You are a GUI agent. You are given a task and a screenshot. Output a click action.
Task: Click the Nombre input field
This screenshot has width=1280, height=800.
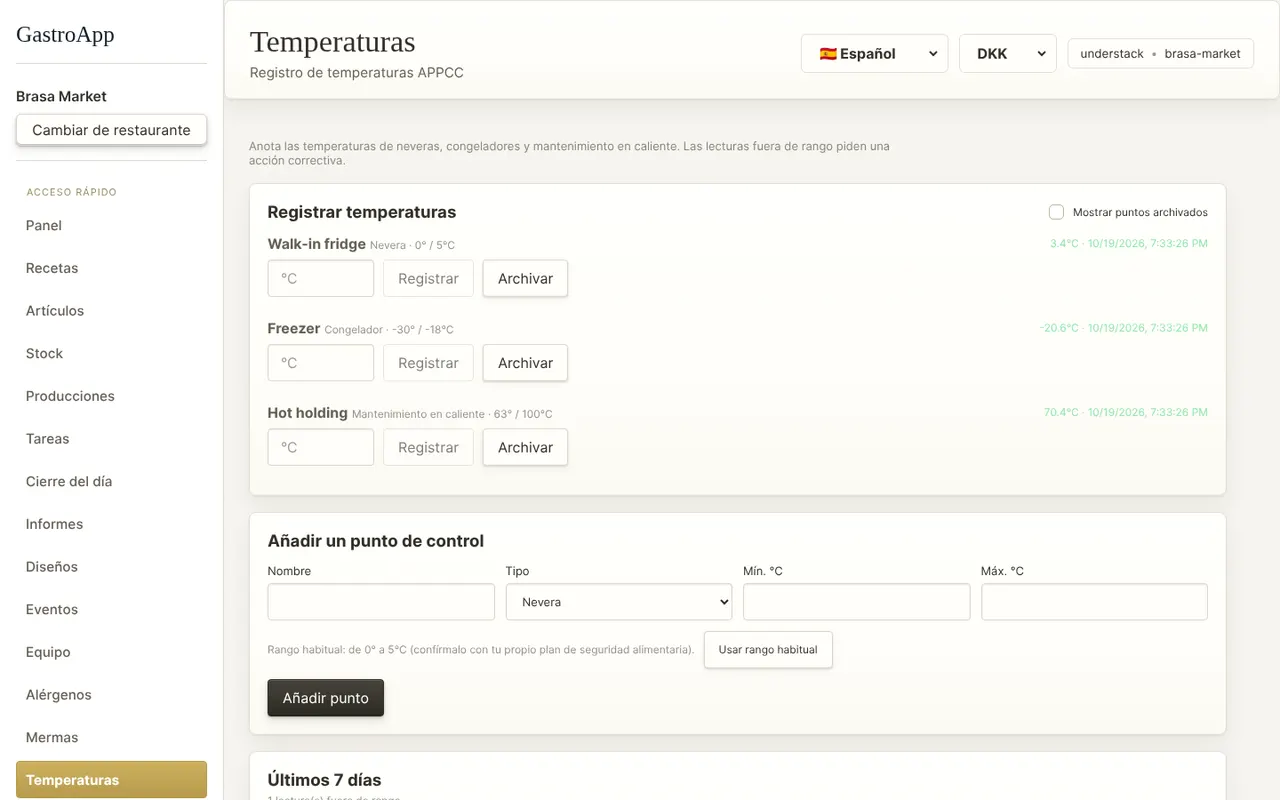point(381,602)
